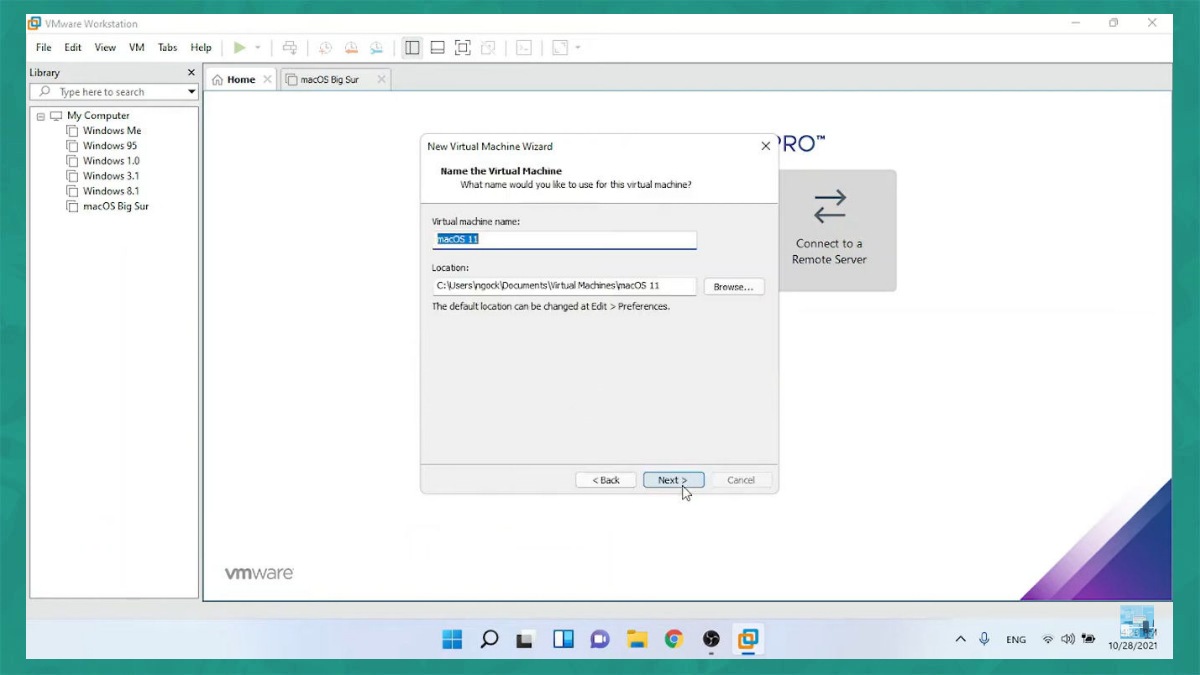Click Send Ctrl+Alt+Del toolbar icon

click(290, 47)
